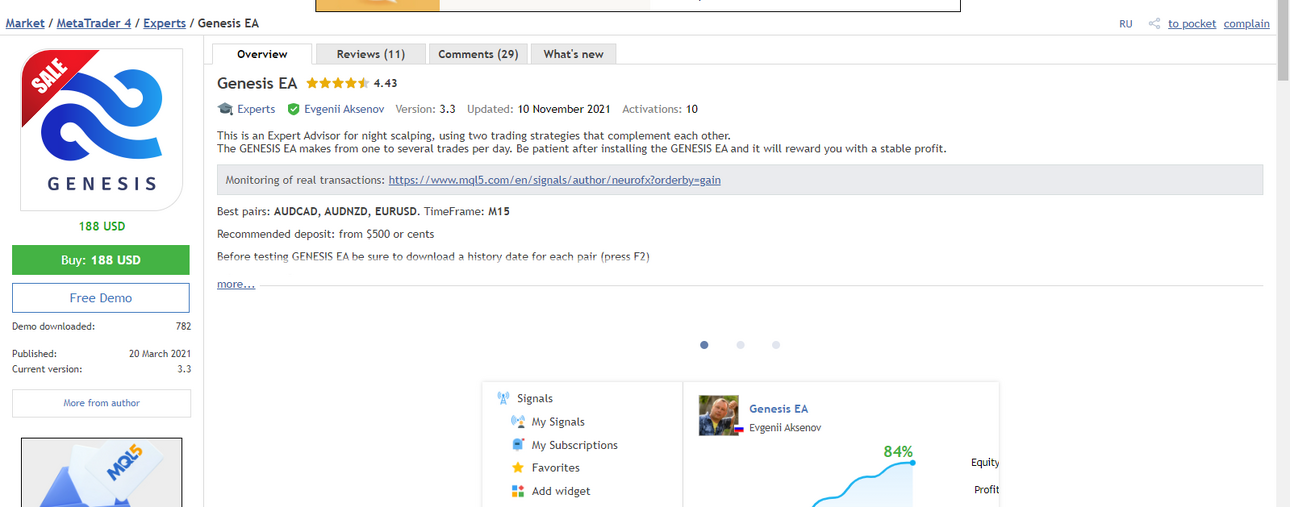Click the star rating next to Genesis EA
1290x507 pixels.
pyautogui.click(x=337, y=83)
